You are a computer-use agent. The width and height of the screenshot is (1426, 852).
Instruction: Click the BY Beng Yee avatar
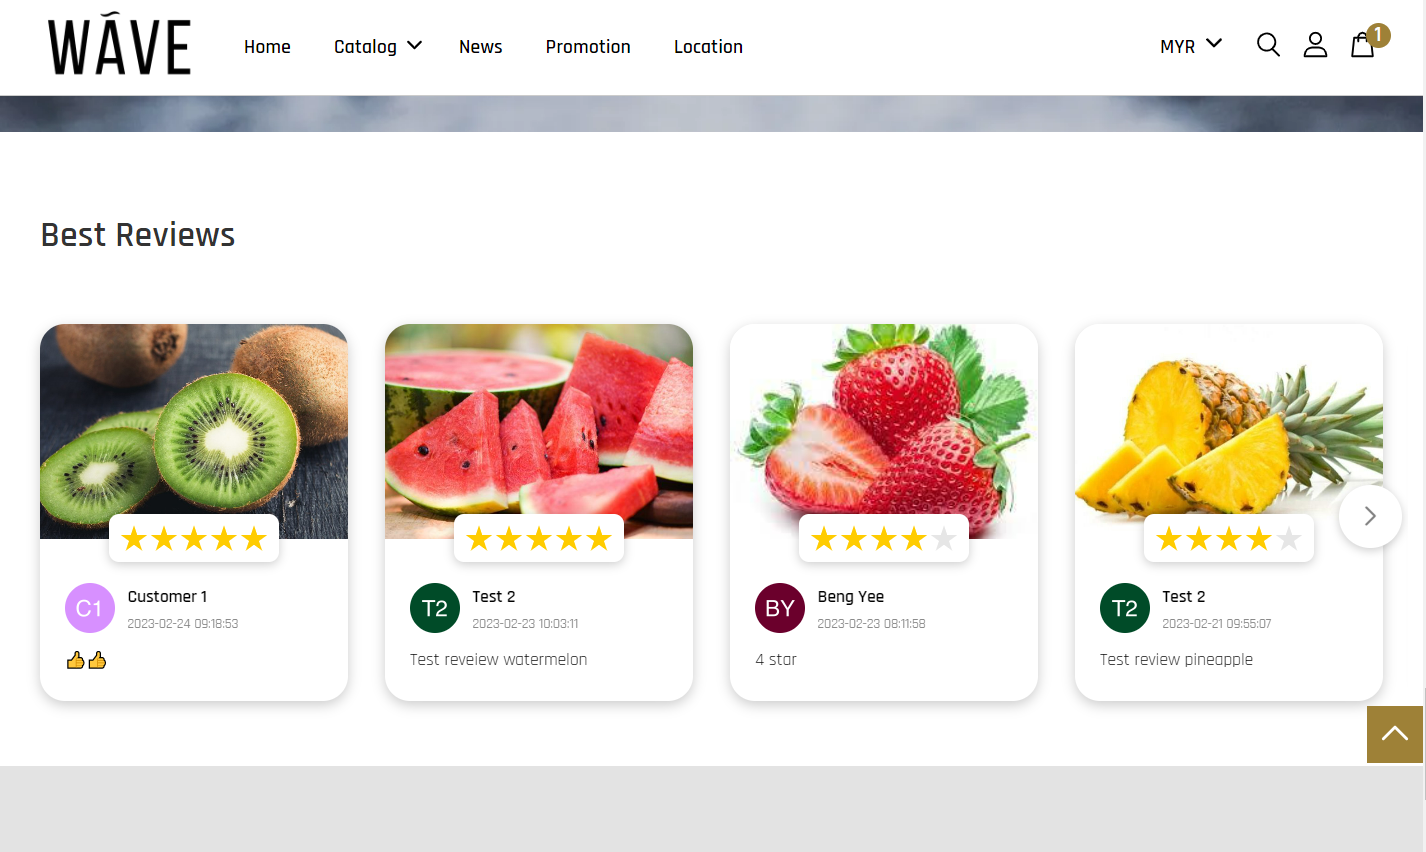pyautogui.click(x=780, y=608)
